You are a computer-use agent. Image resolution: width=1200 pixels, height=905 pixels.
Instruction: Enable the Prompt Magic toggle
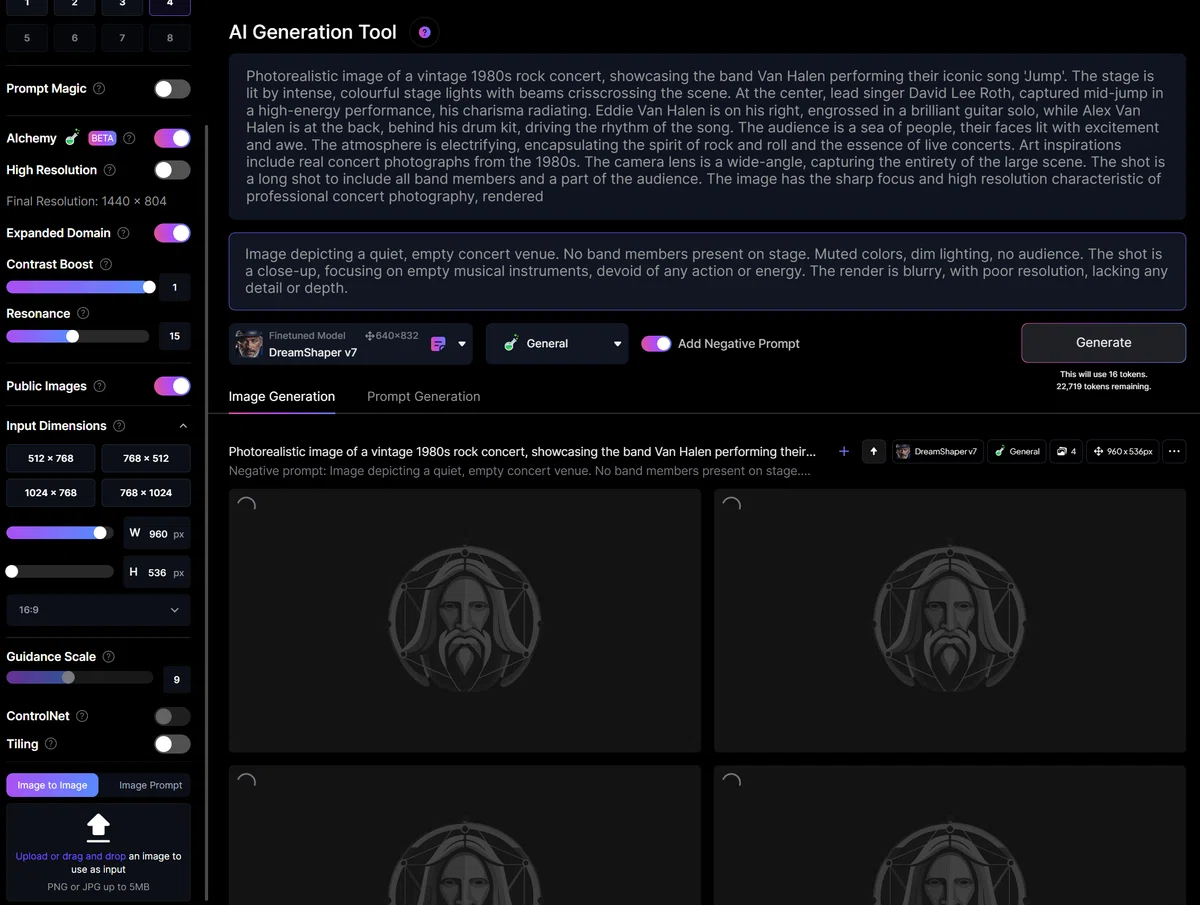(172, 89)
